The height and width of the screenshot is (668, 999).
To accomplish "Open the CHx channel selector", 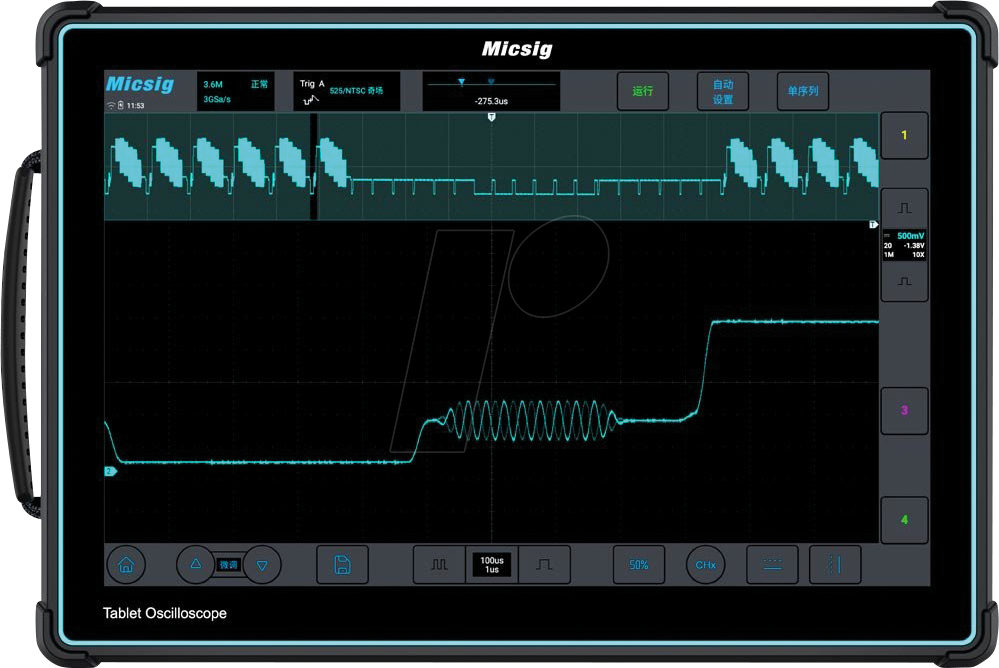I will click(705, 564).
